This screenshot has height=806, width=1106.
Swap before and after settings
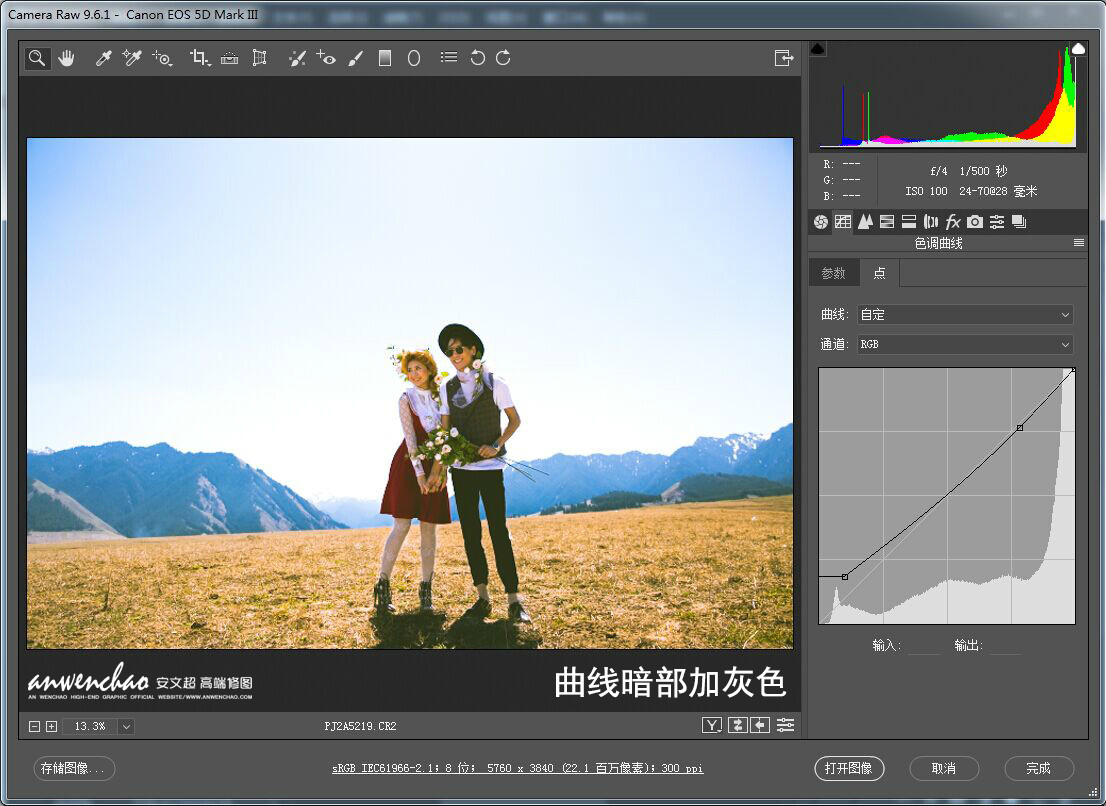(737, 725)
